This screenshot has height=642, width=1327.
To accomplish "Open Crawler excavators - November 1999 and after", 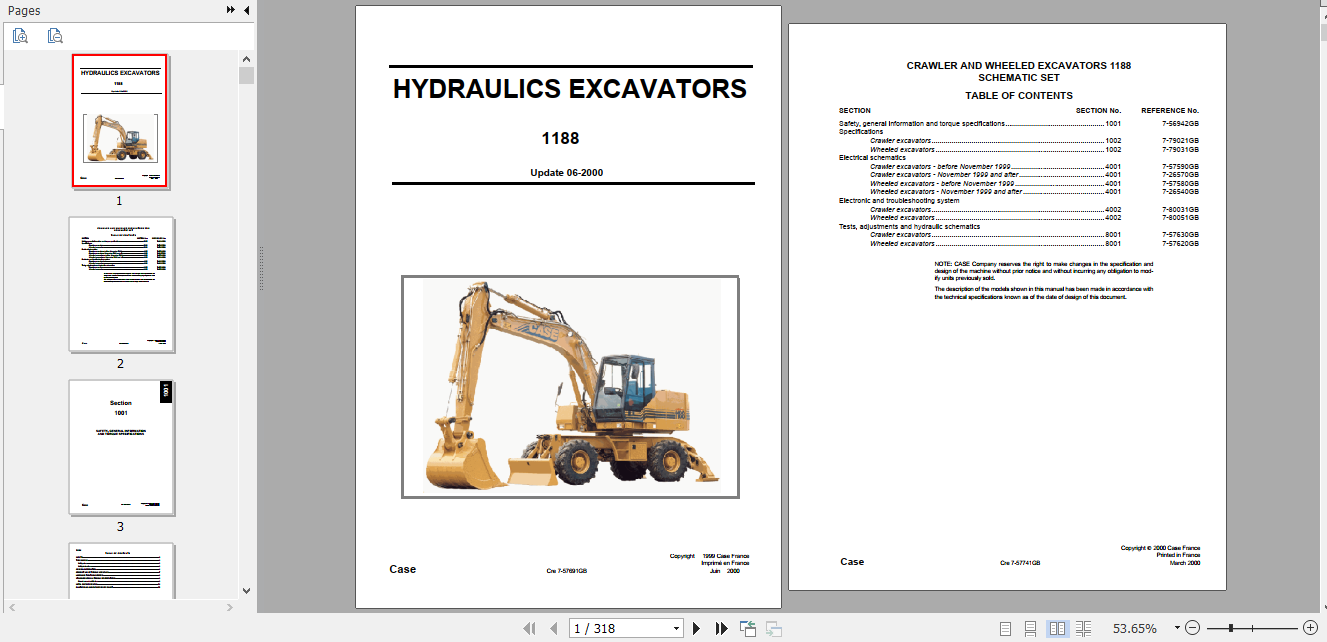I will [x=995, y=175].
